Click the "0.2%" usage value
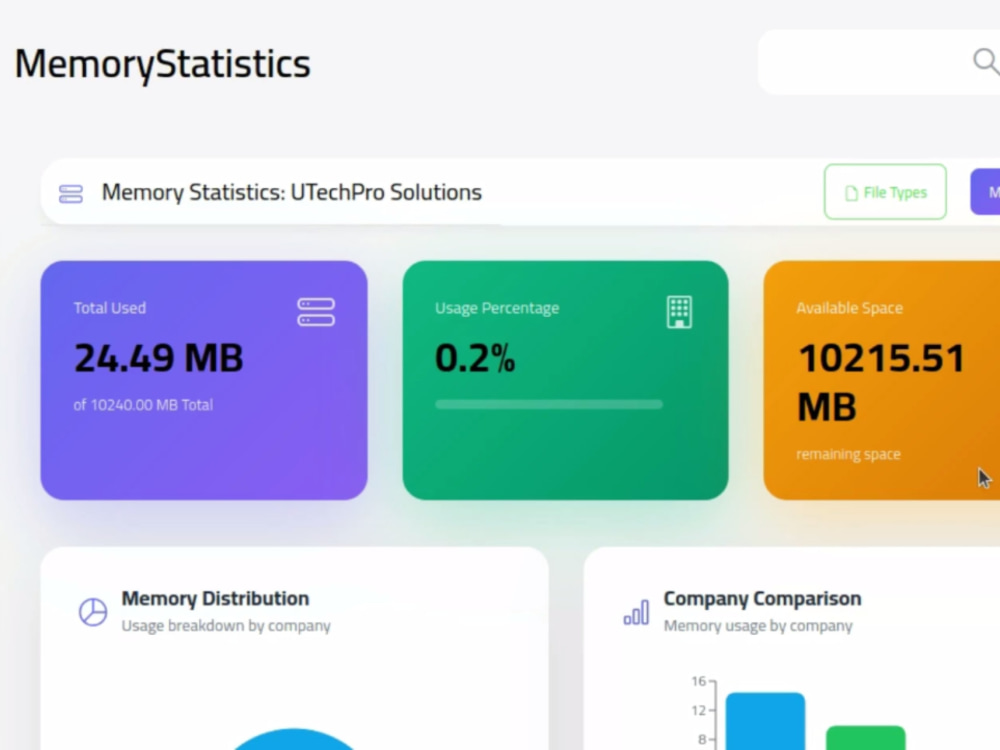 [x=475, y=358]
